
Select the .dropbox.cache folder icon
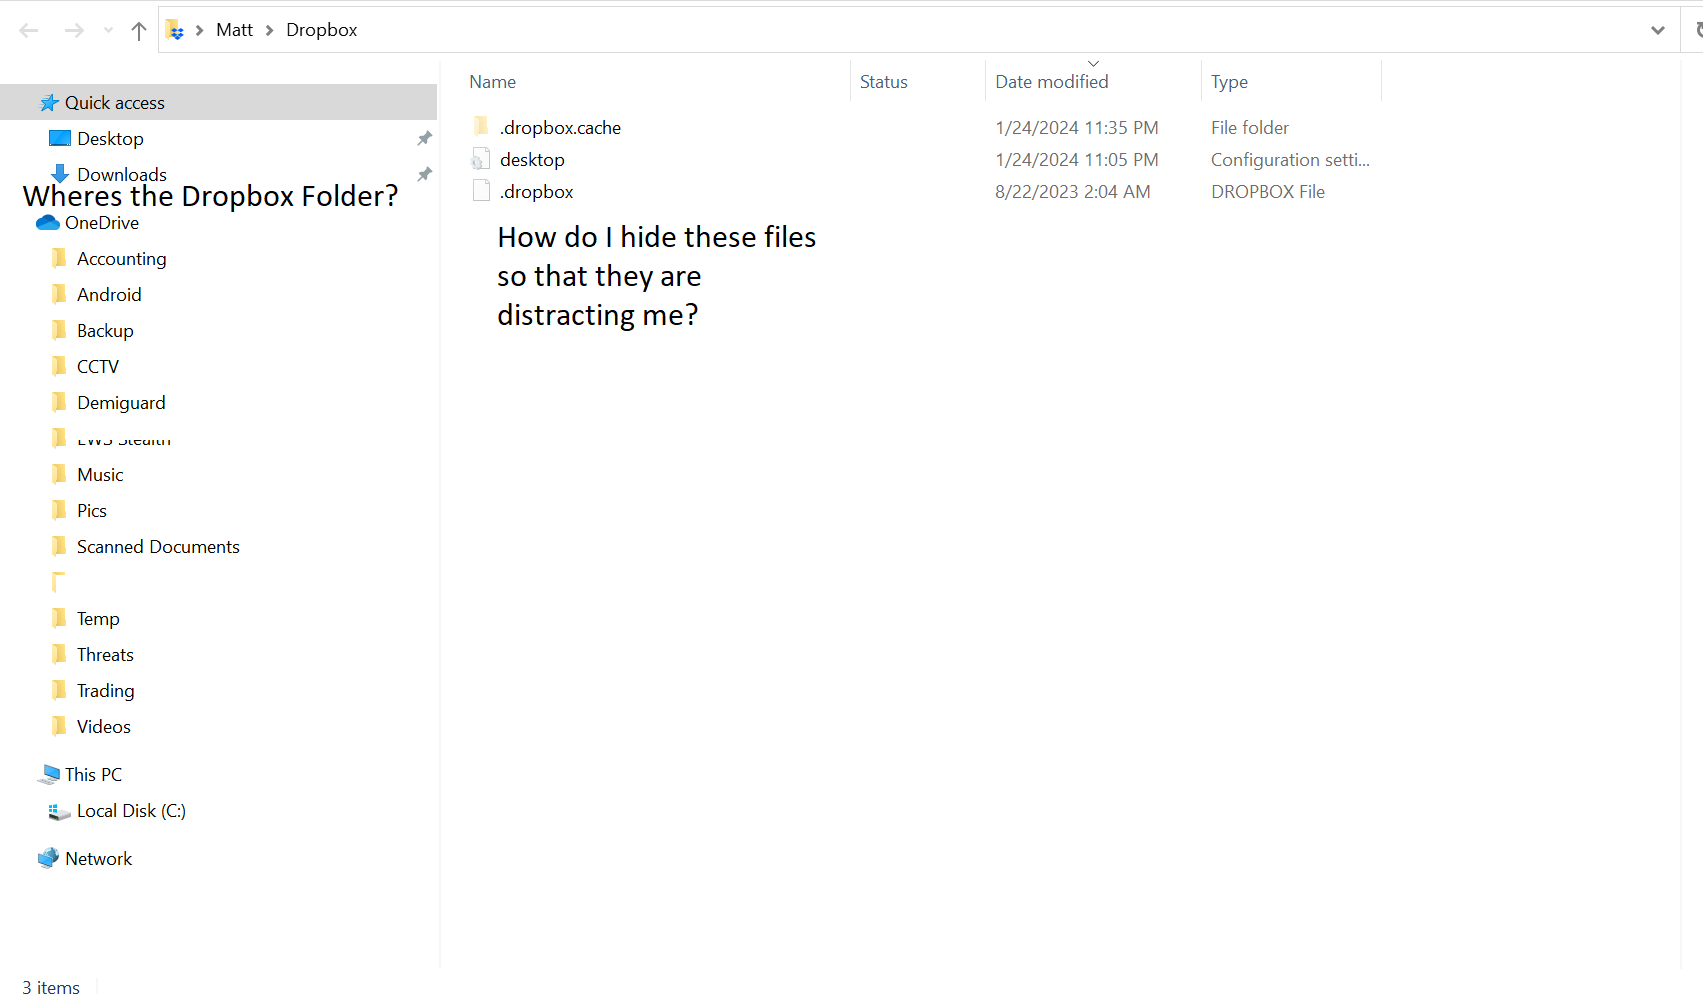tap(480, 127)
